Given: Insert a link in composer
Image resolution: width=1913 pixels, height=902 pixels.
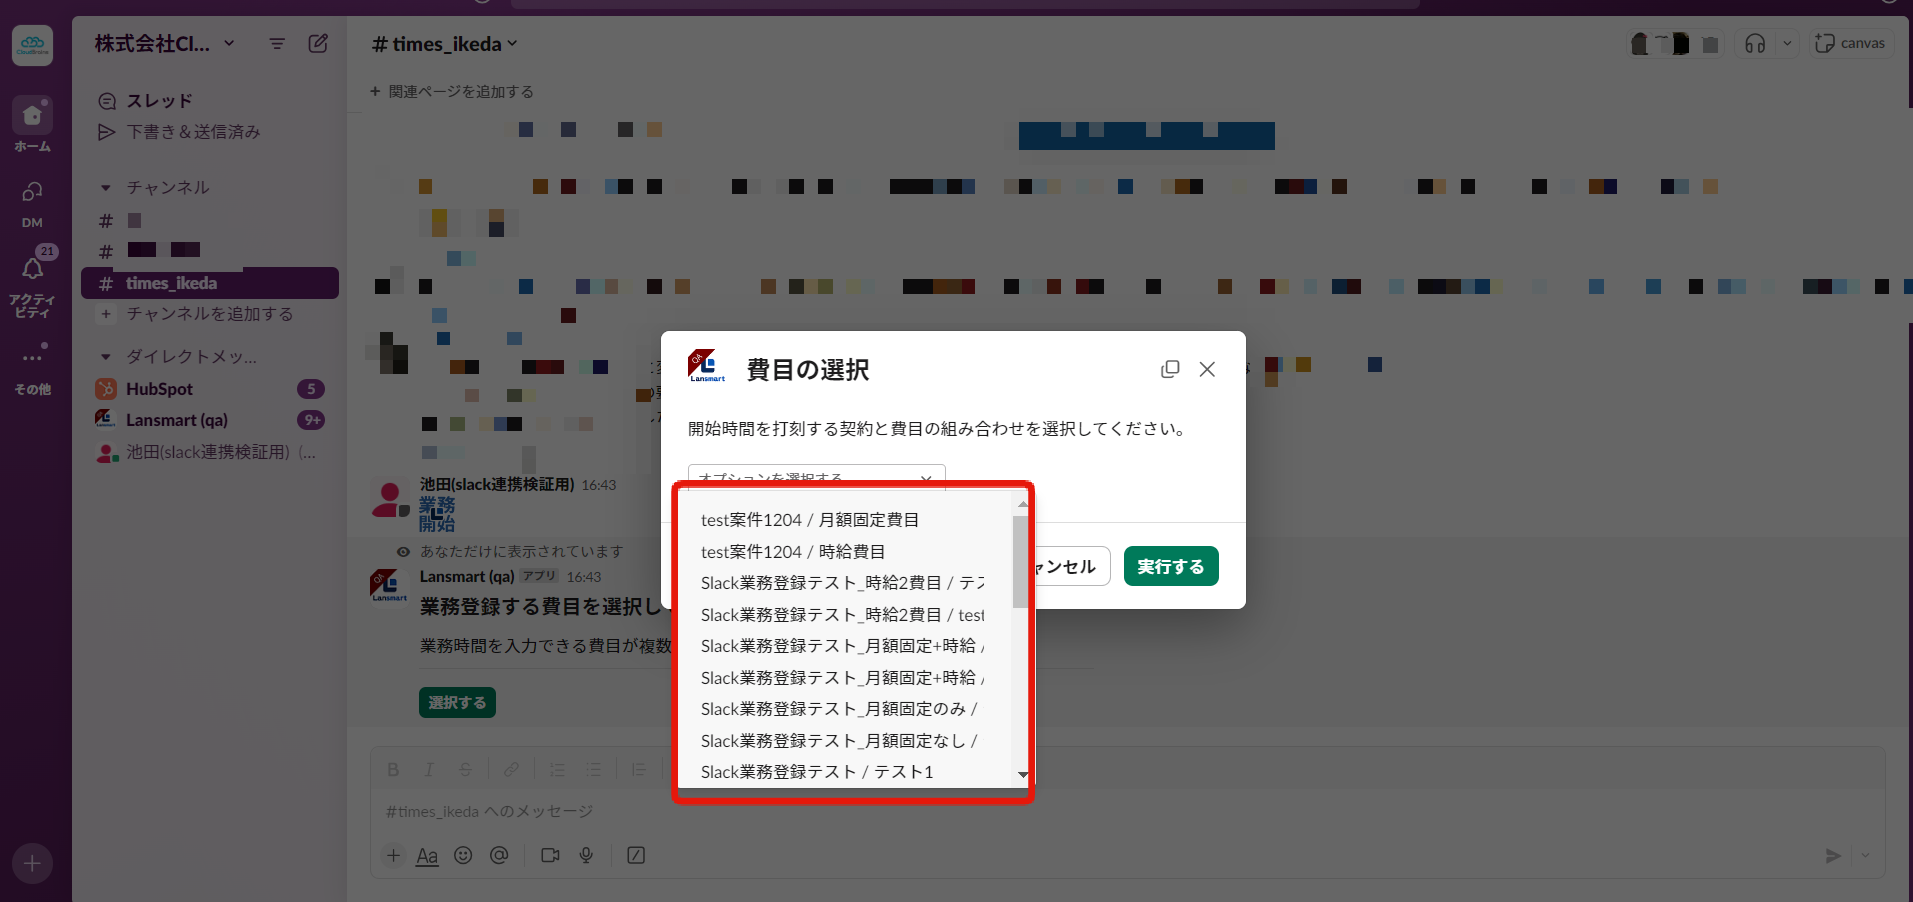Looking at the screenshot, I should [511, 769].
